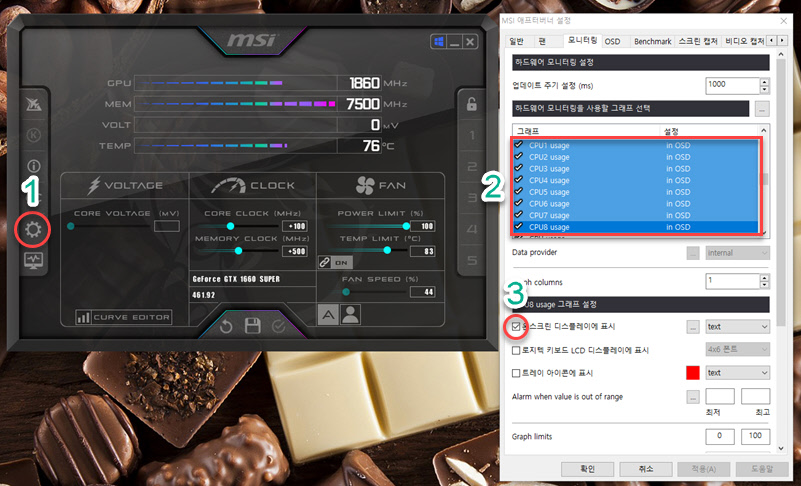Click the Fan section fan icon
The width and height of the screenshot is (801, 486).
(x=365, y=186)
